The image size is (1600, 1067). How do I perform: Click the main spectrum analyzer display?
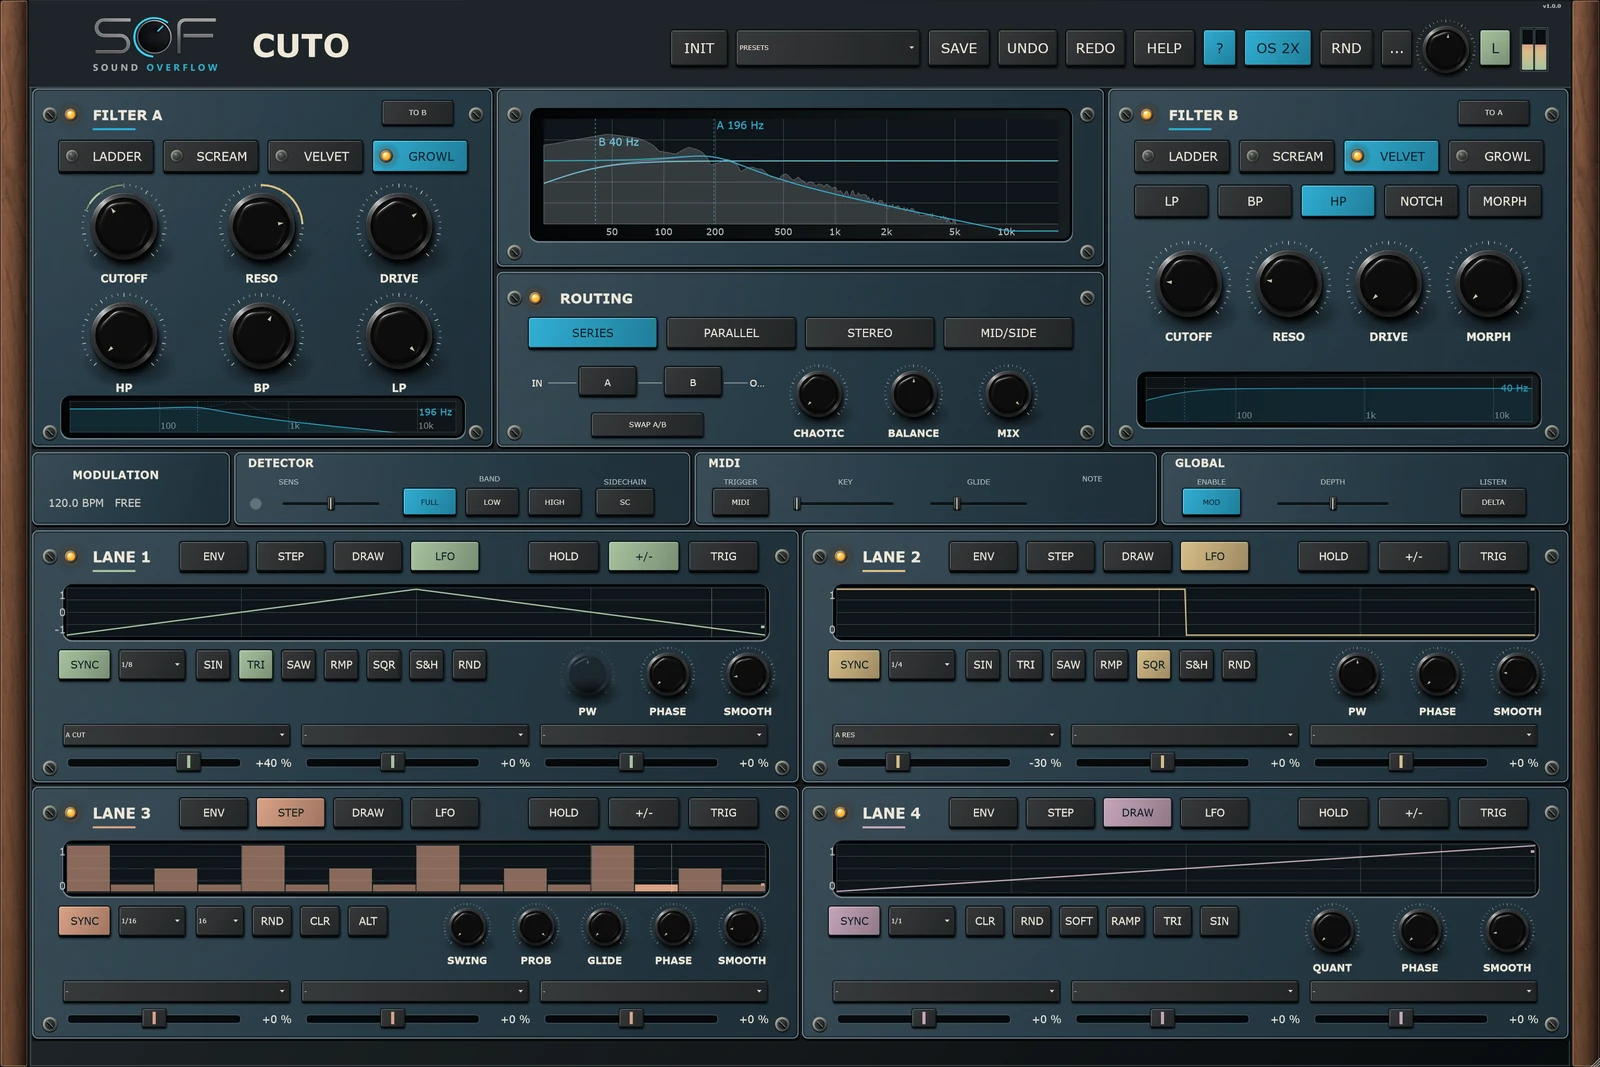[x=801, y=176]
